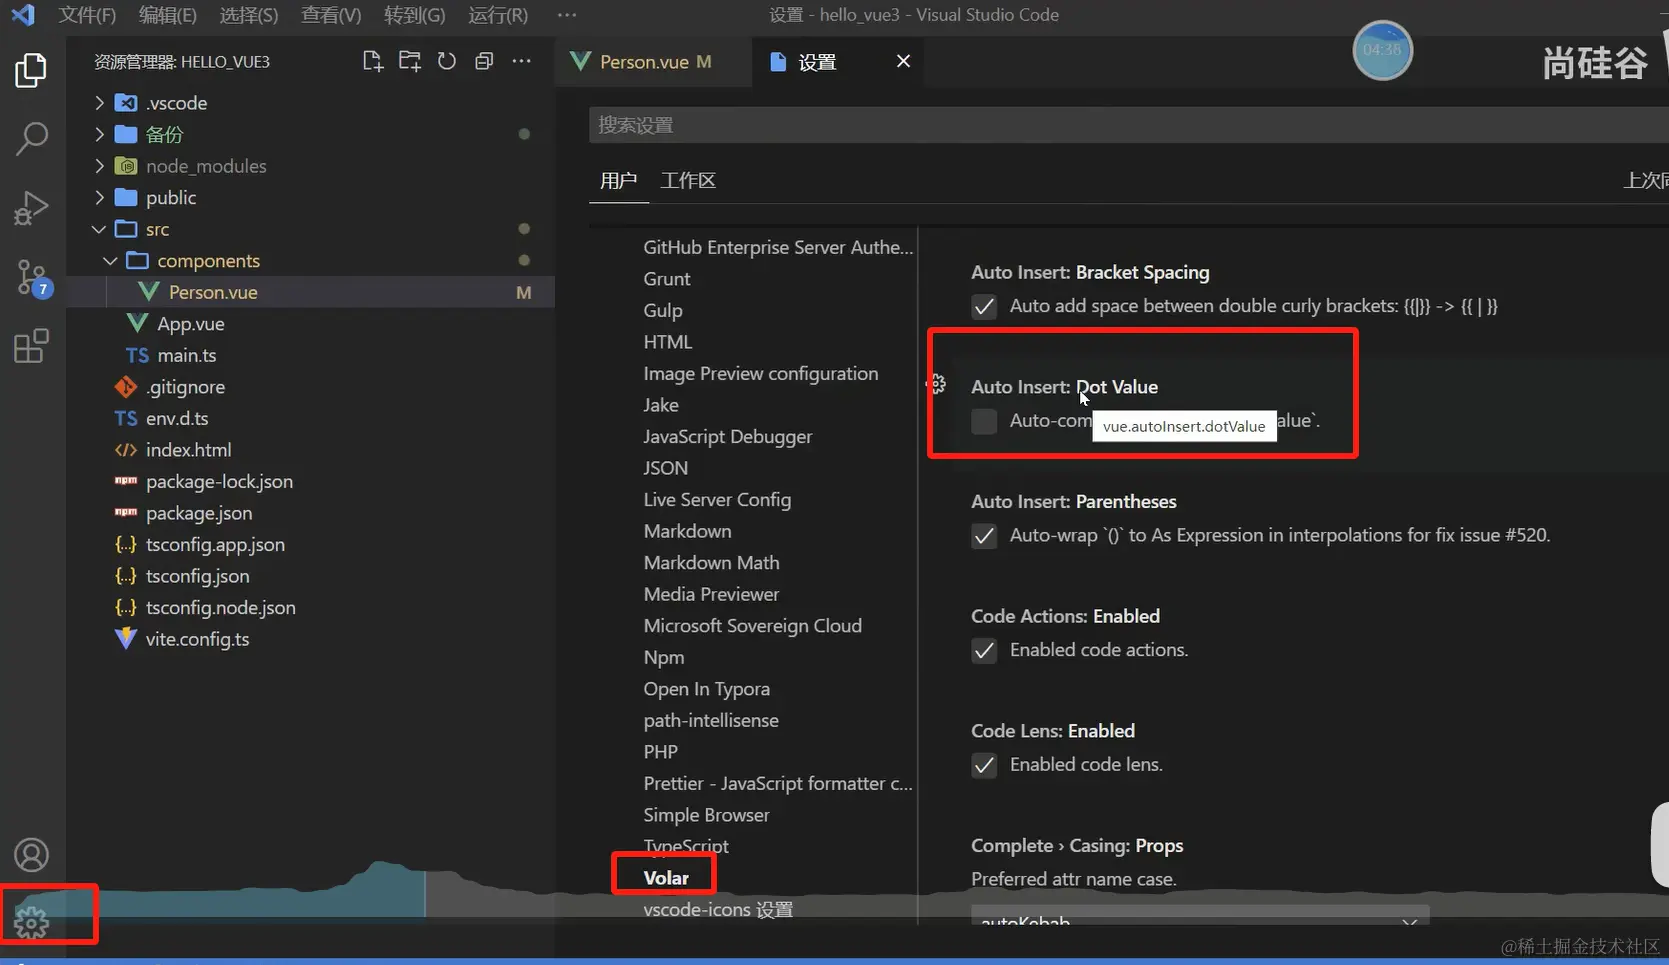Open the Extensions view

[x=31, y=346]
